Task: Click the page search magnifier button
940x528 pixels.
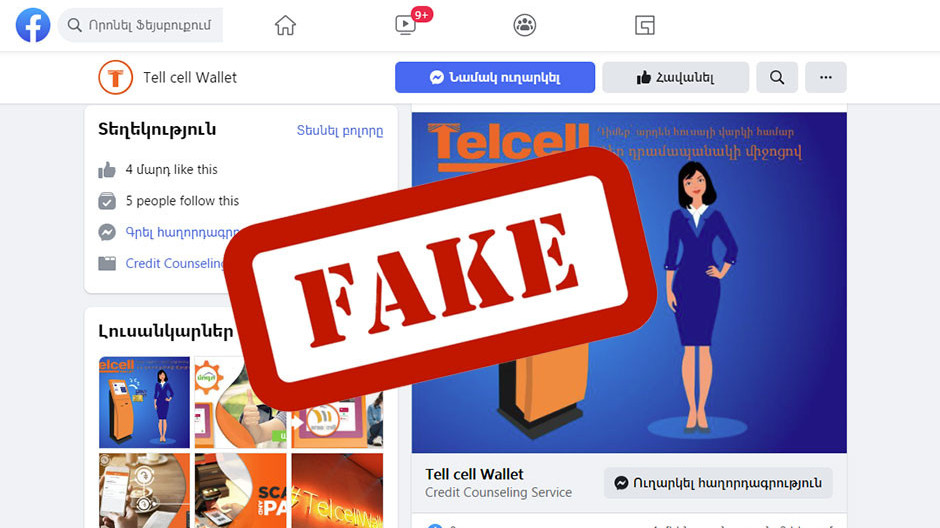Action: coord(777,77)
